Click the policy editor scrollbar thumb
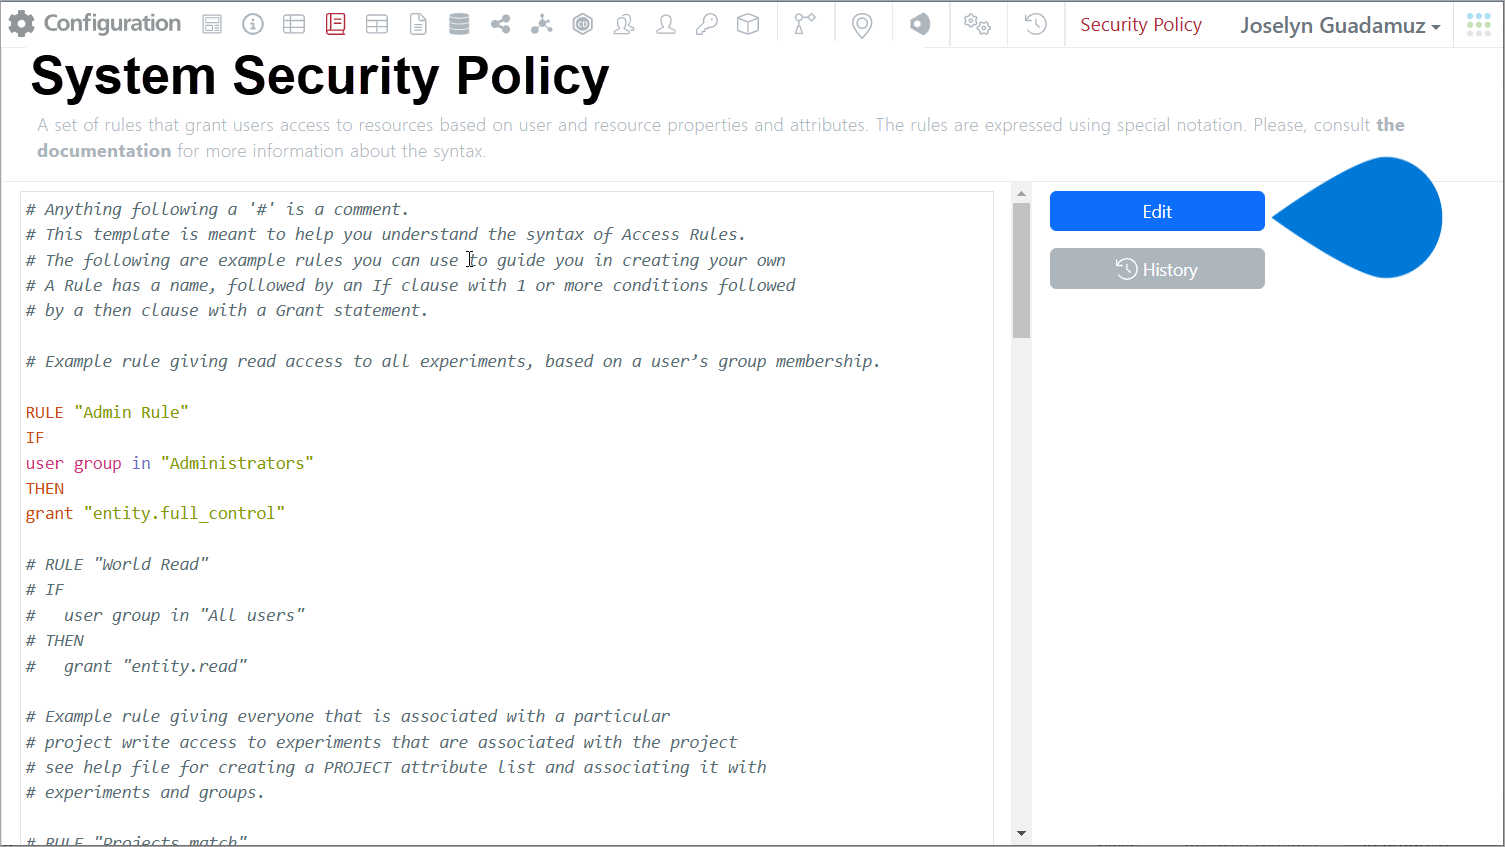Image resolution: width=1505 pixels, height=847 pixels. click(1021, 270)
